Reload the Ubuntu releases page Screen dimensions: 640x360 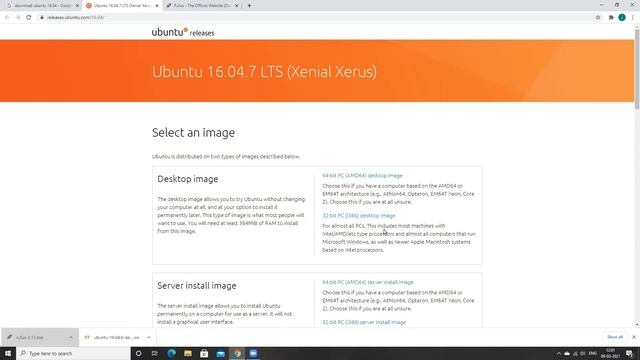29,18
